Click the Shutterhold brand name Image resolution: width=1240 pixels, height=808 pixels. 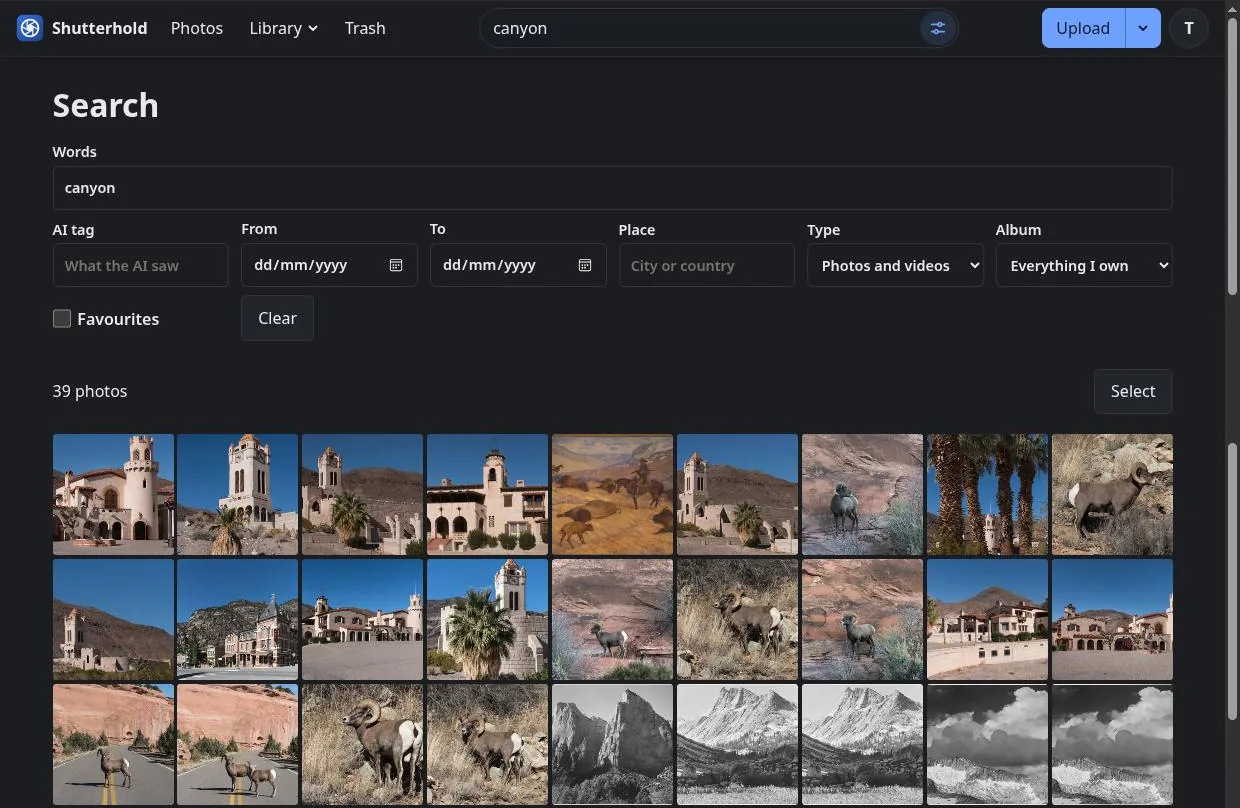[100, 28]
